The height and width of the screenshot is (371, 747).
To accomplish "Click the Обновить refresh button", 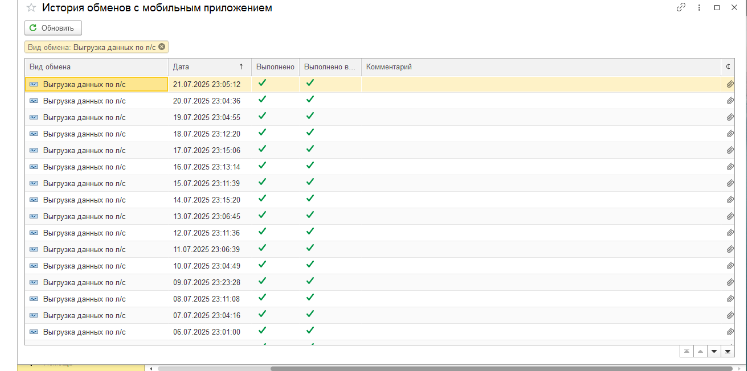I will tap(53, 28).
